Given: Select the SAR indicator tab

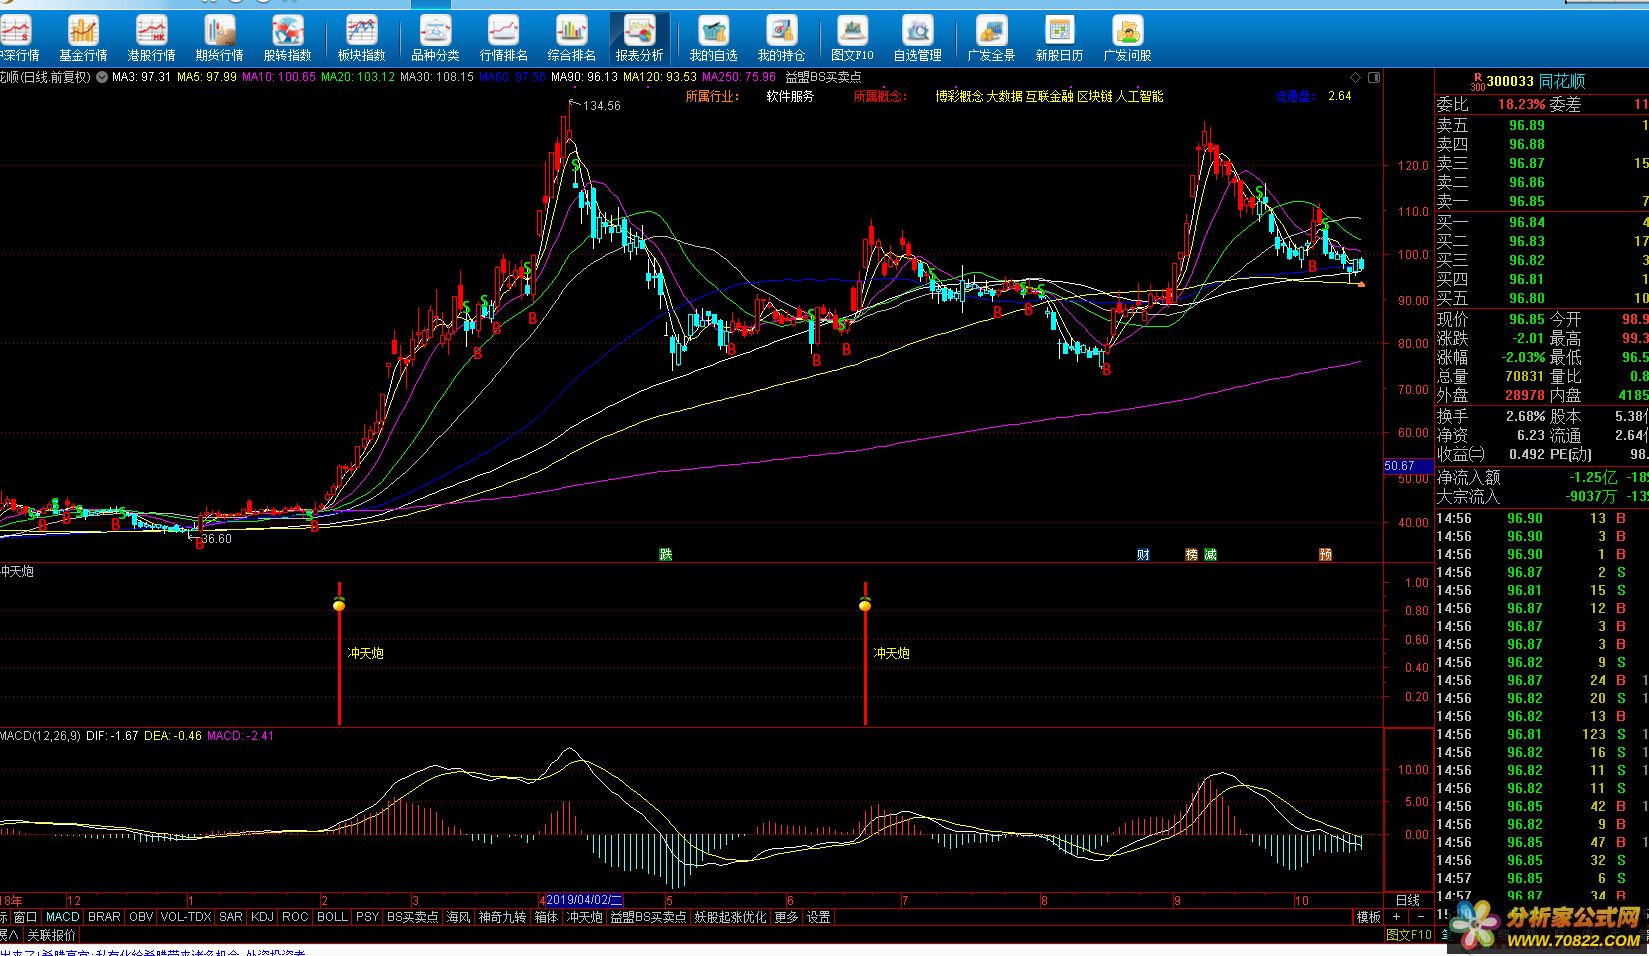Looking at the screenshot, I should click(x=231, y=917).
